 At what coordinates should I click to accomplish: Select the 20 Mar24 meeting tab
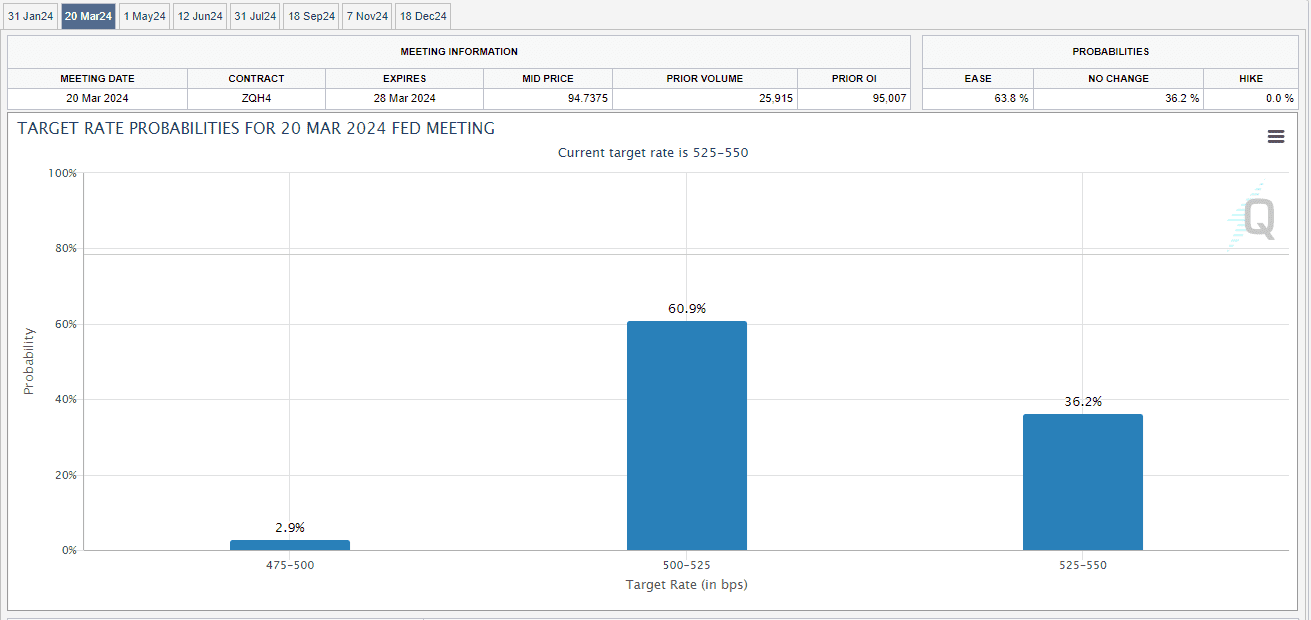click(x=88, y=16)
